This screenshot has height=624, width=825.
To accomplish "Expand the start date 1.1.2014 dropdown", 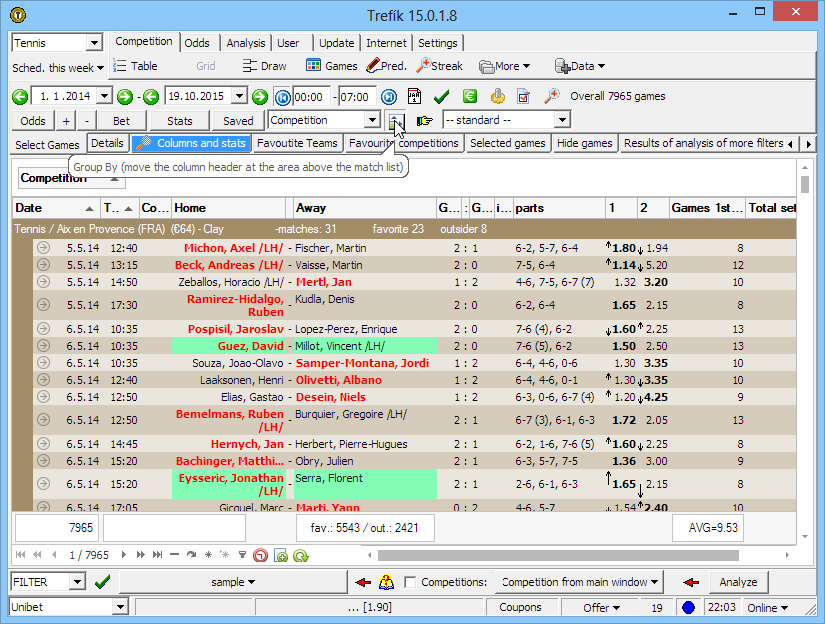I will click(x=103, y=97).
